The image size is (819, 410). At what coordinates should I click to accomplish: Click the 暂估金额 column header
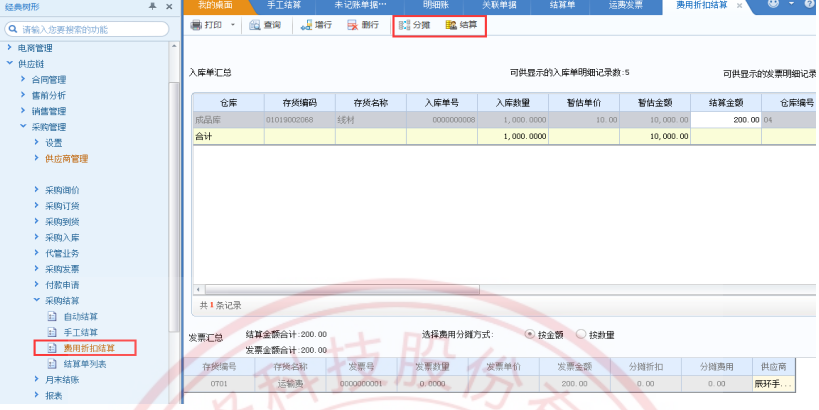[x=655, y=103]
